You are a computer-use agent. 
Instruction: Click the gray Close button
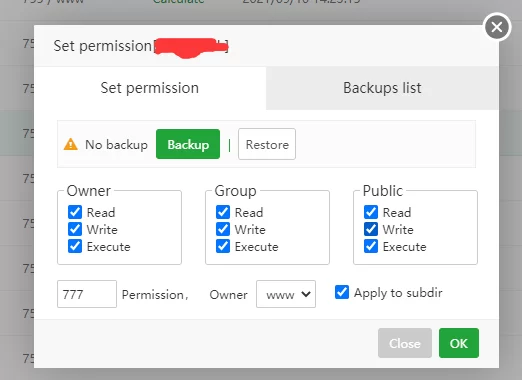[x=405, y=343]
